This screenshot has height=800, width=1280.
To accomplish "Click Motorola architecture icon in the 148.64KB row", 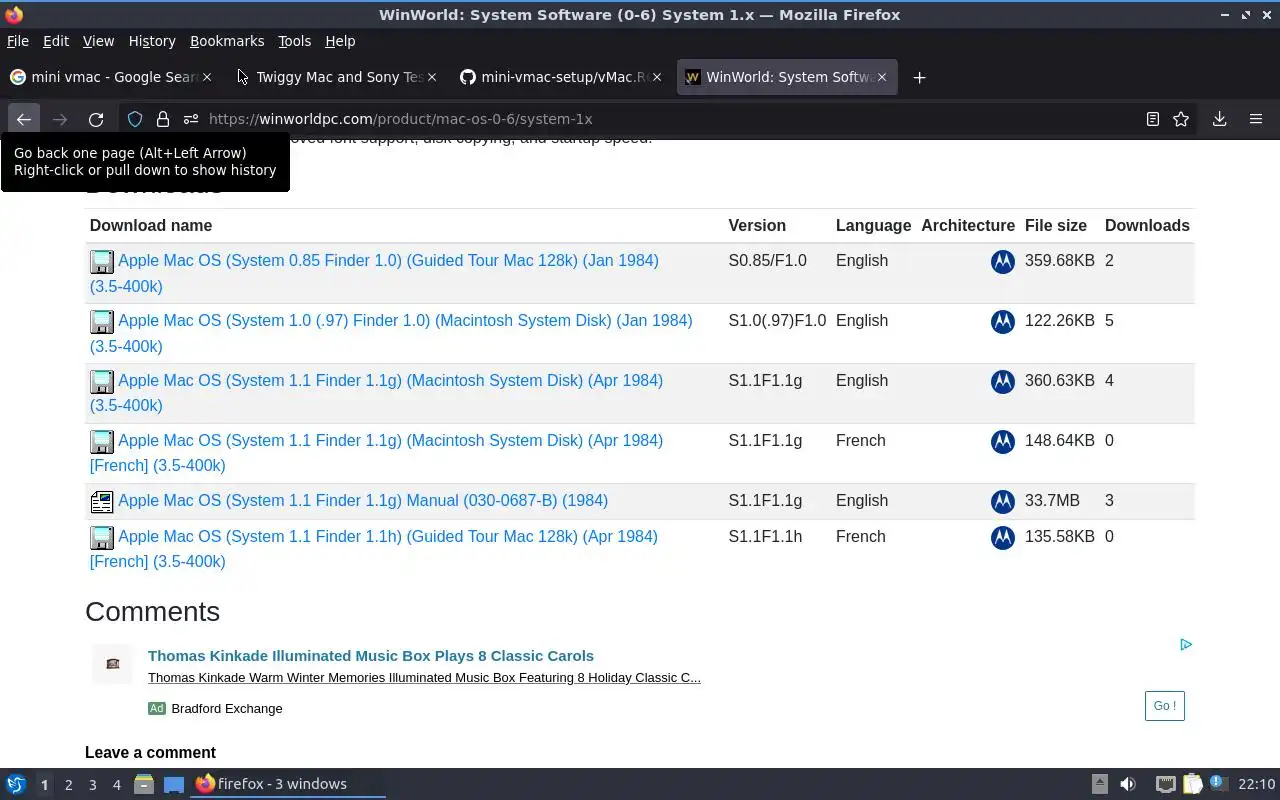I will click(x=1003, y=442).
